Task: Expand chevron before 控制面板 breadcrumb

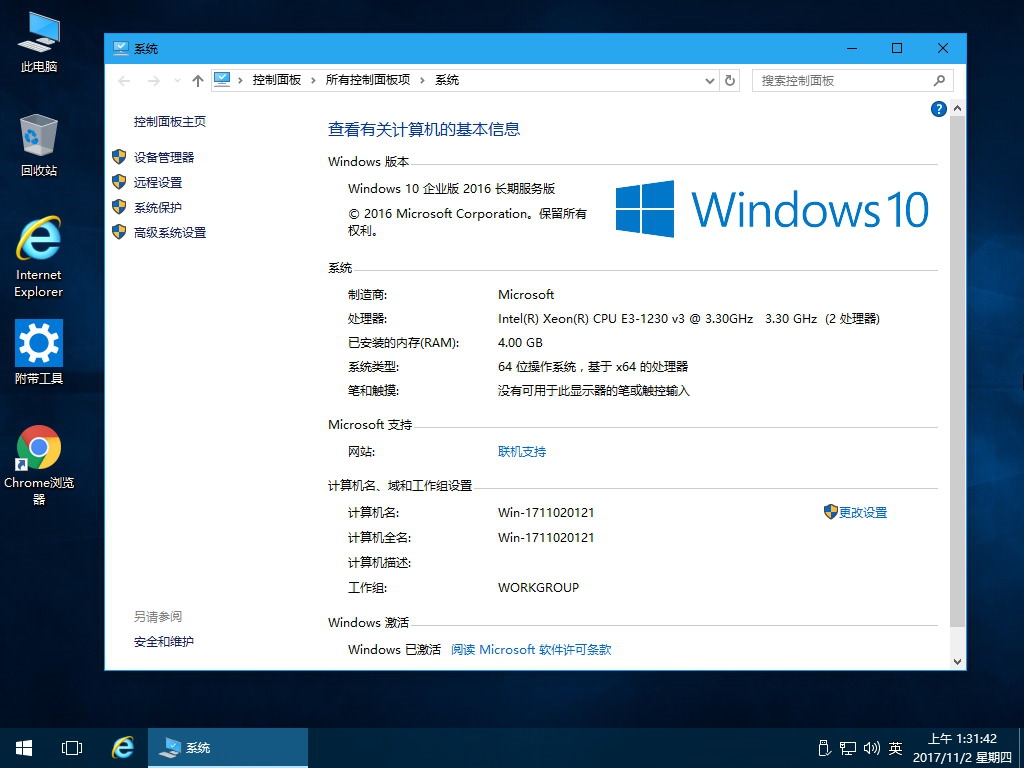Action: point(240,80)
